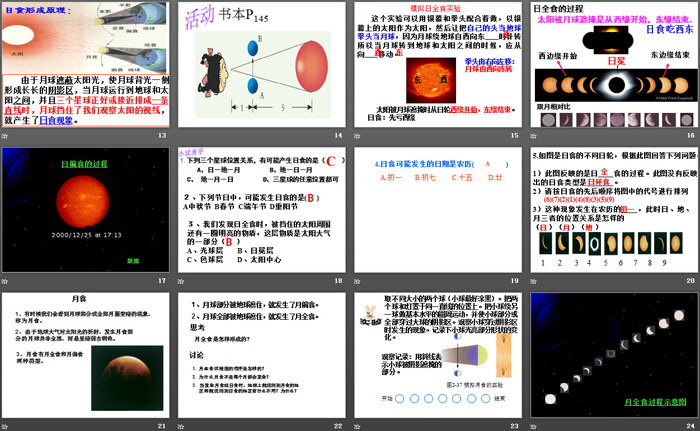Select slide 14 with 活动 书本P145 title
Image resolution: width=700 pixels, height=431 pixels.
(x=261, y=63)
